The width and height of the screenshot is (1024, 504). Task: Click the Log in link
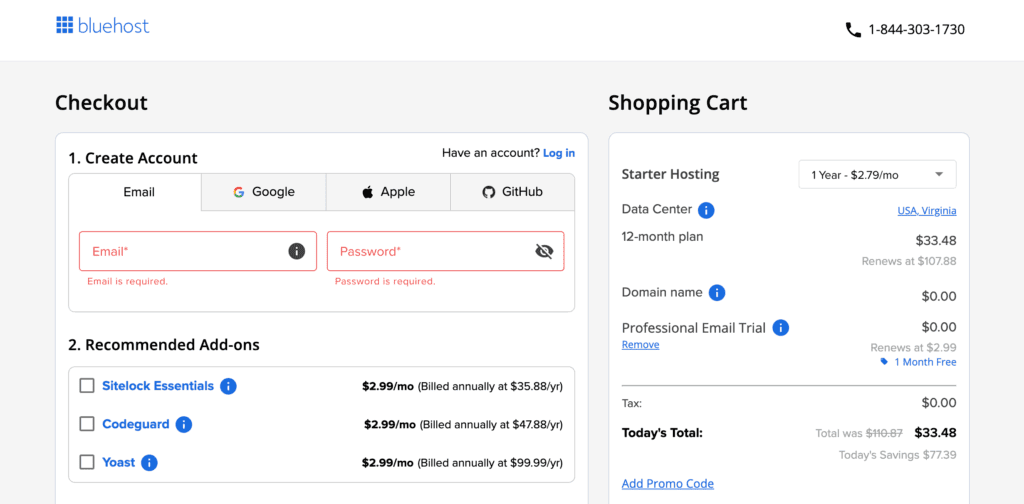(558, 153)
